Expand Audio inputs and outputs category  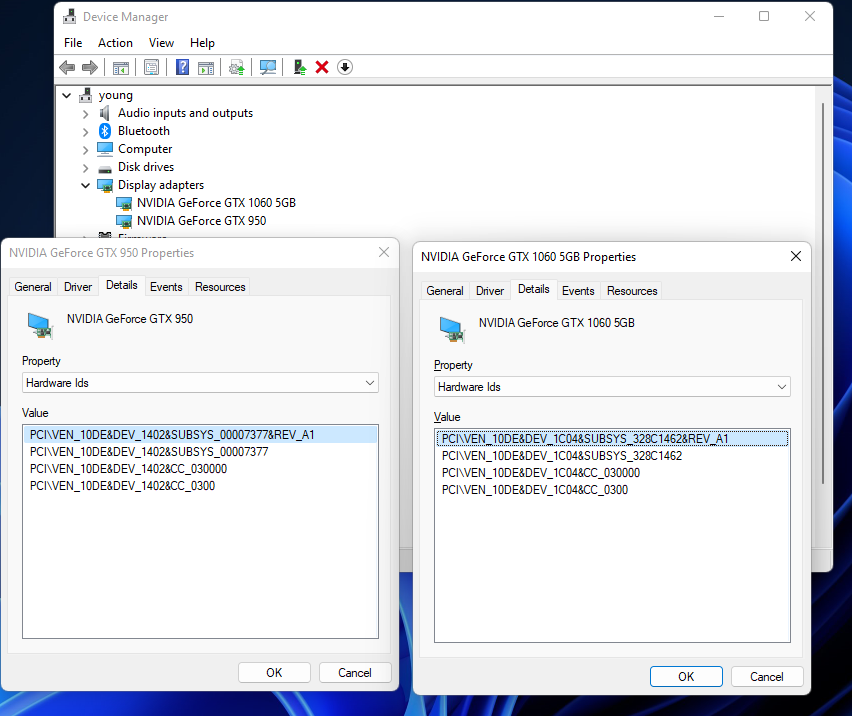[85, 114]
